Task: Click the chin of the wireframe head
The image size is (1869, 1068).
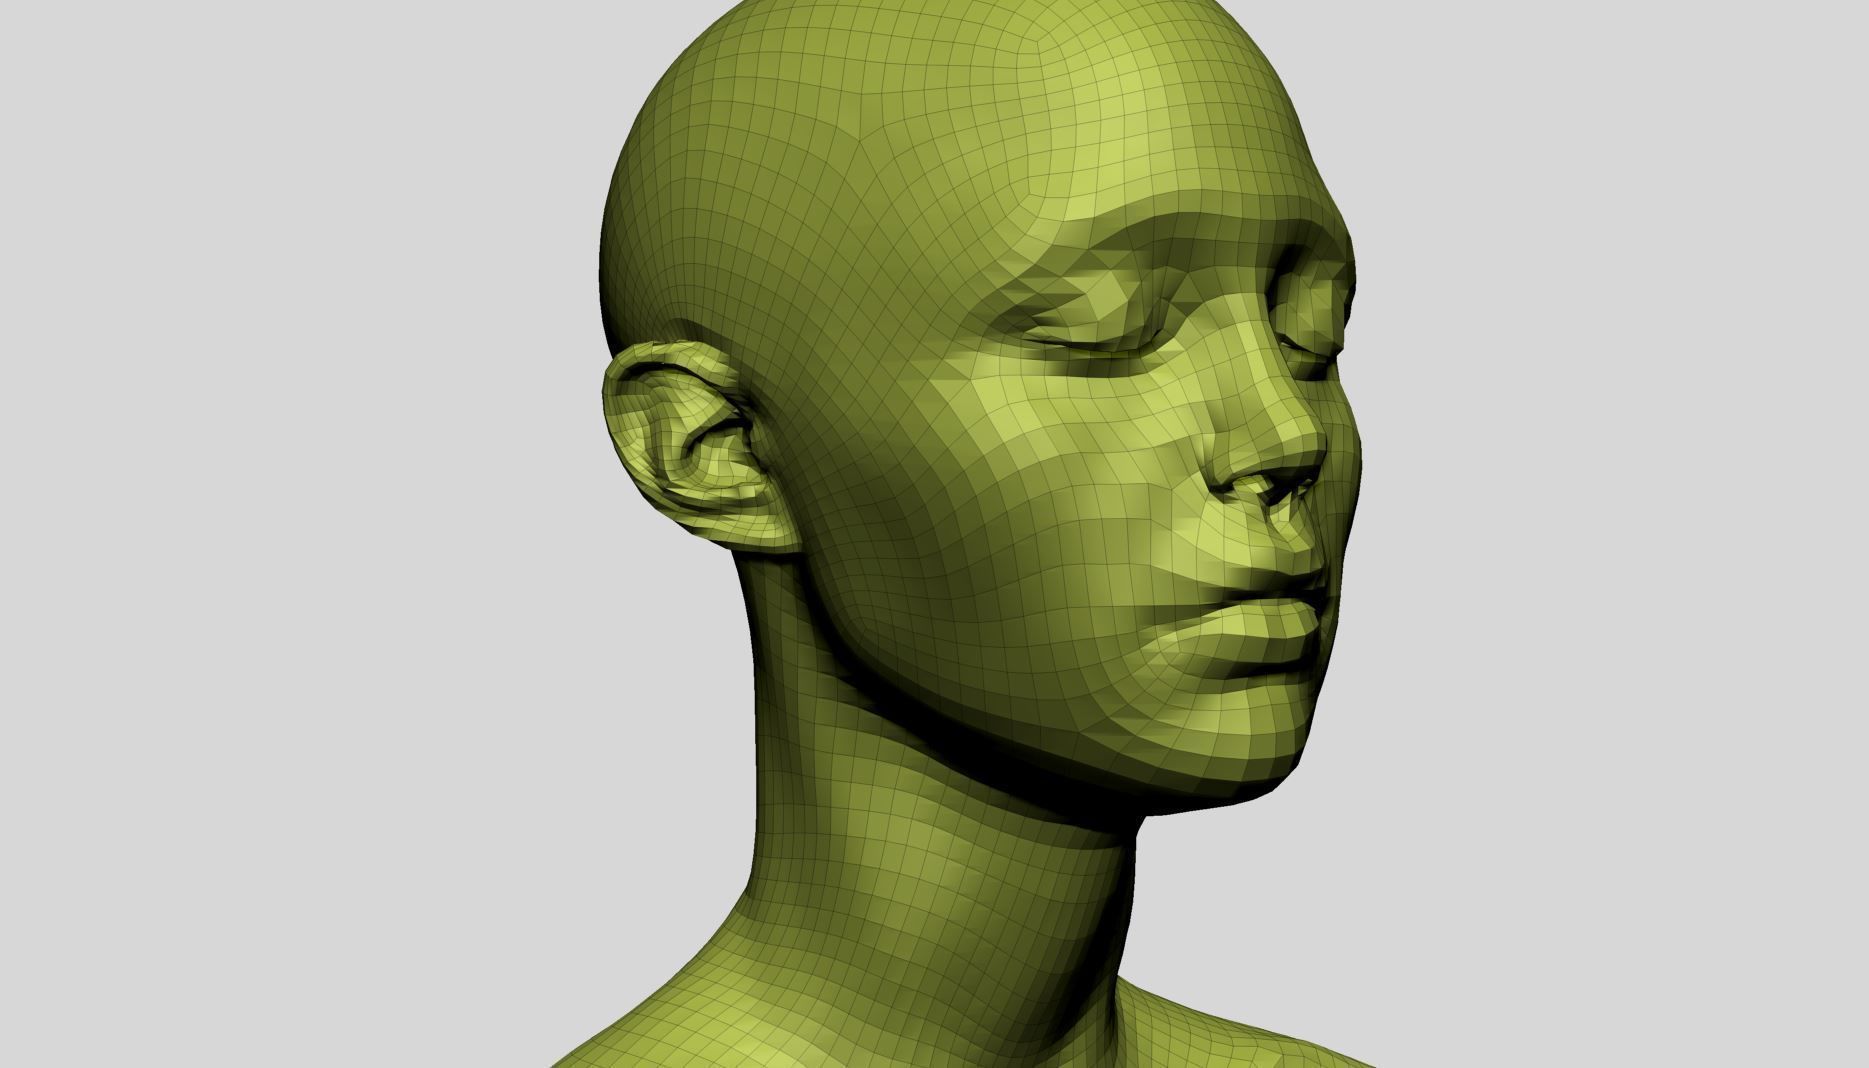Action: point(1230,745)
